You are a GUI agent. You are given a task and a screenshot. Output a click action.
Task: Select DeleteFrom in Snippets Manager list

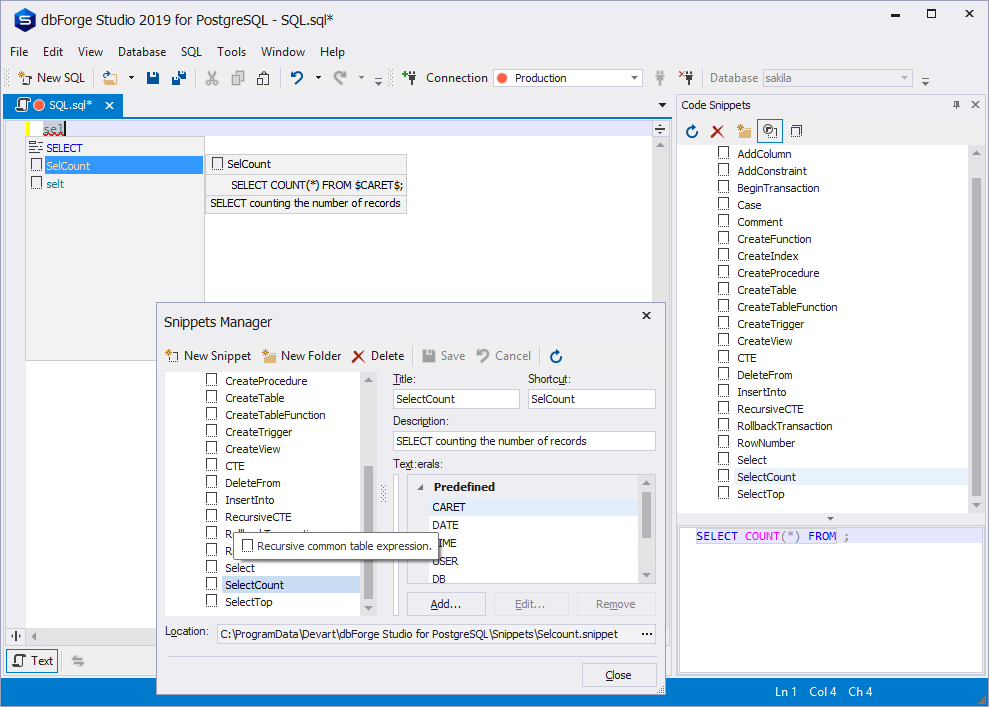coord(252,483)
